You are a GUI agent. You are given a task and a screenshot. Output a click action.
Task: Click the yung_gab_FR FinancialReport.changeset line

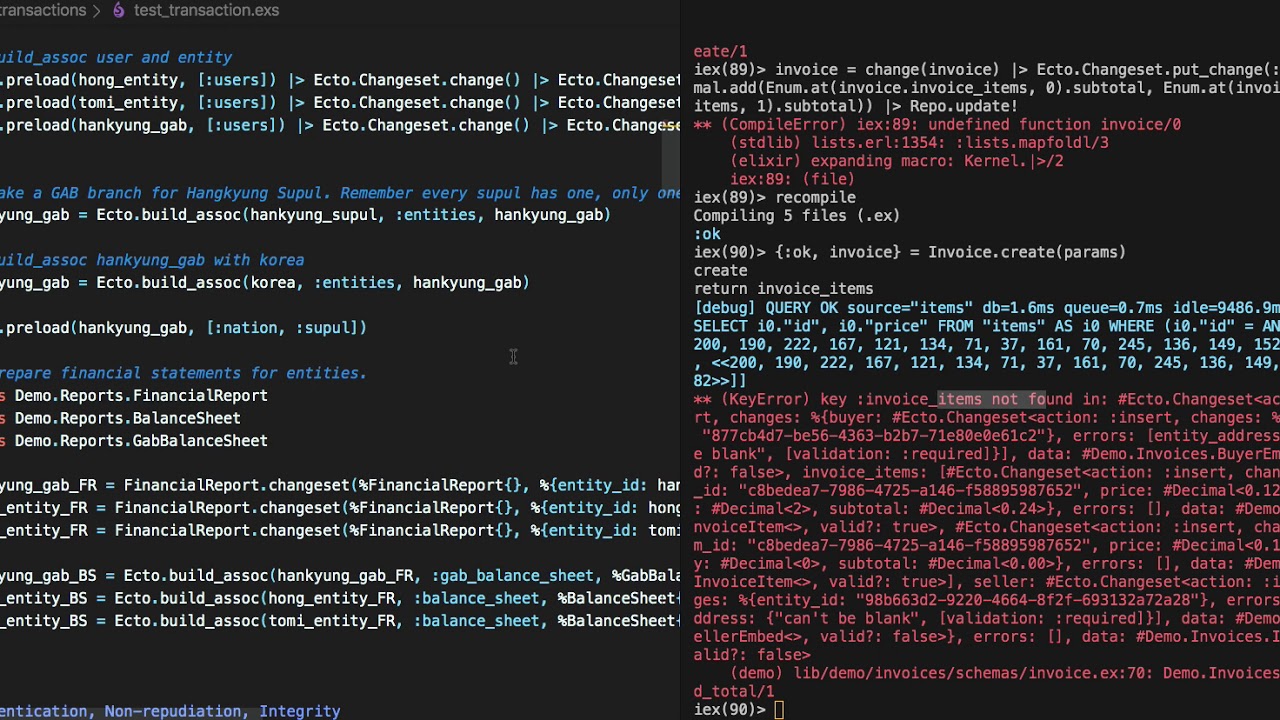[340, 486]
